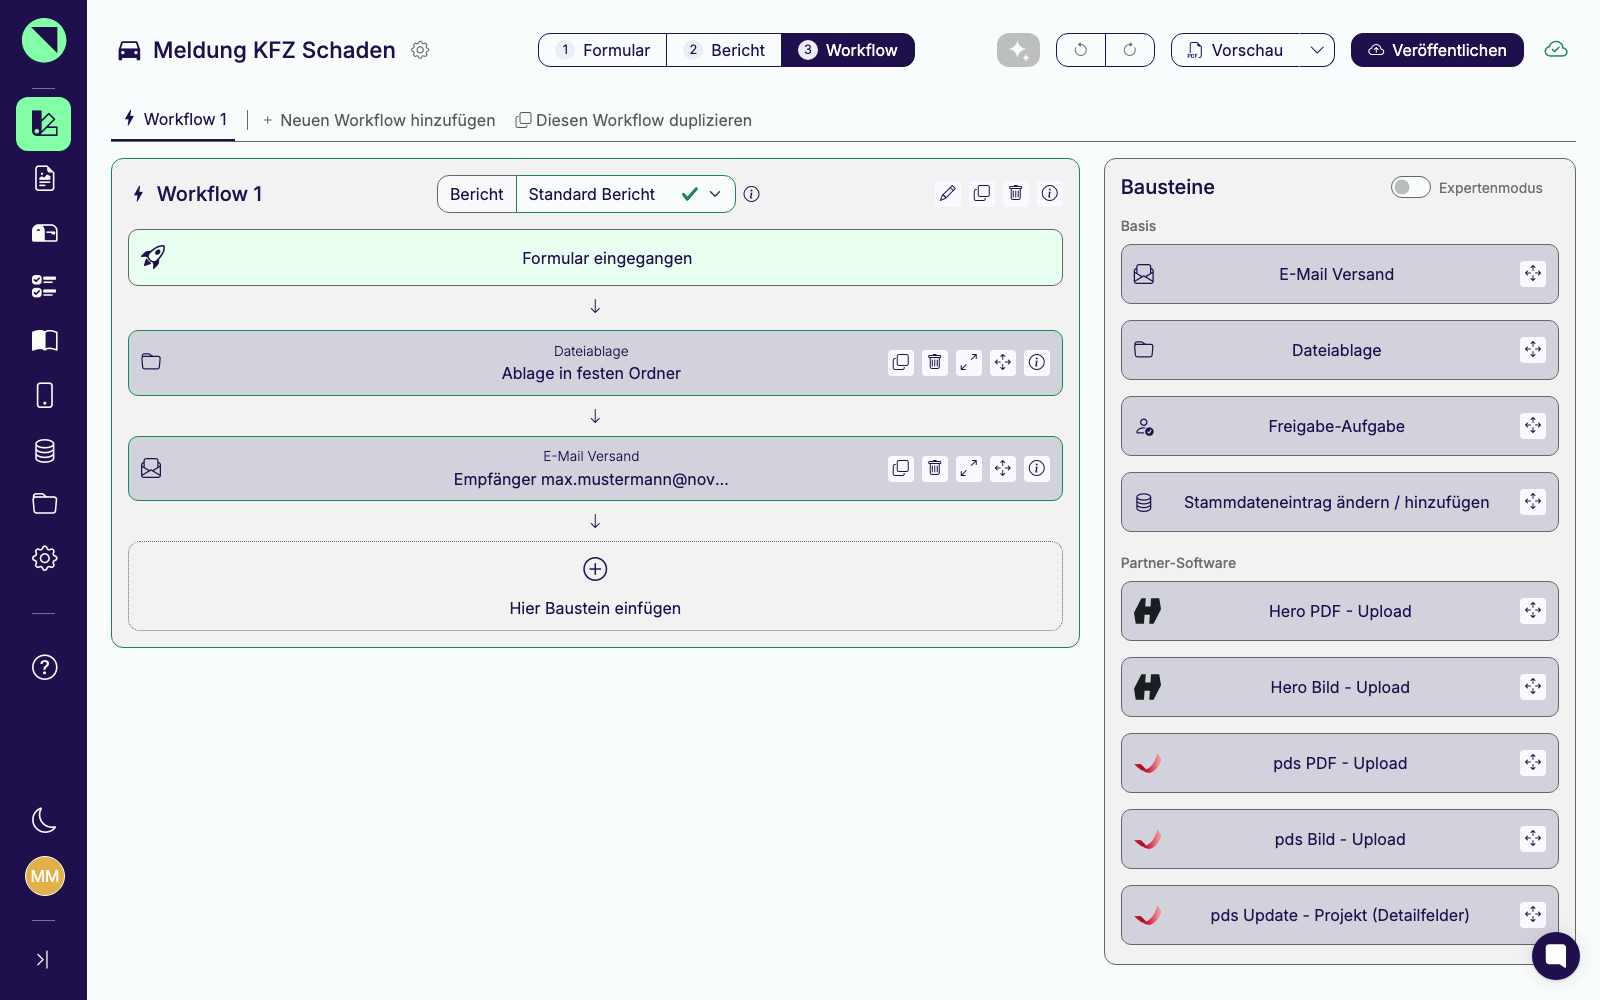Click the undo arrow button
Image resolution: width=1600 pixels, height=1000 pixels.
click(x=1081, y=50)
